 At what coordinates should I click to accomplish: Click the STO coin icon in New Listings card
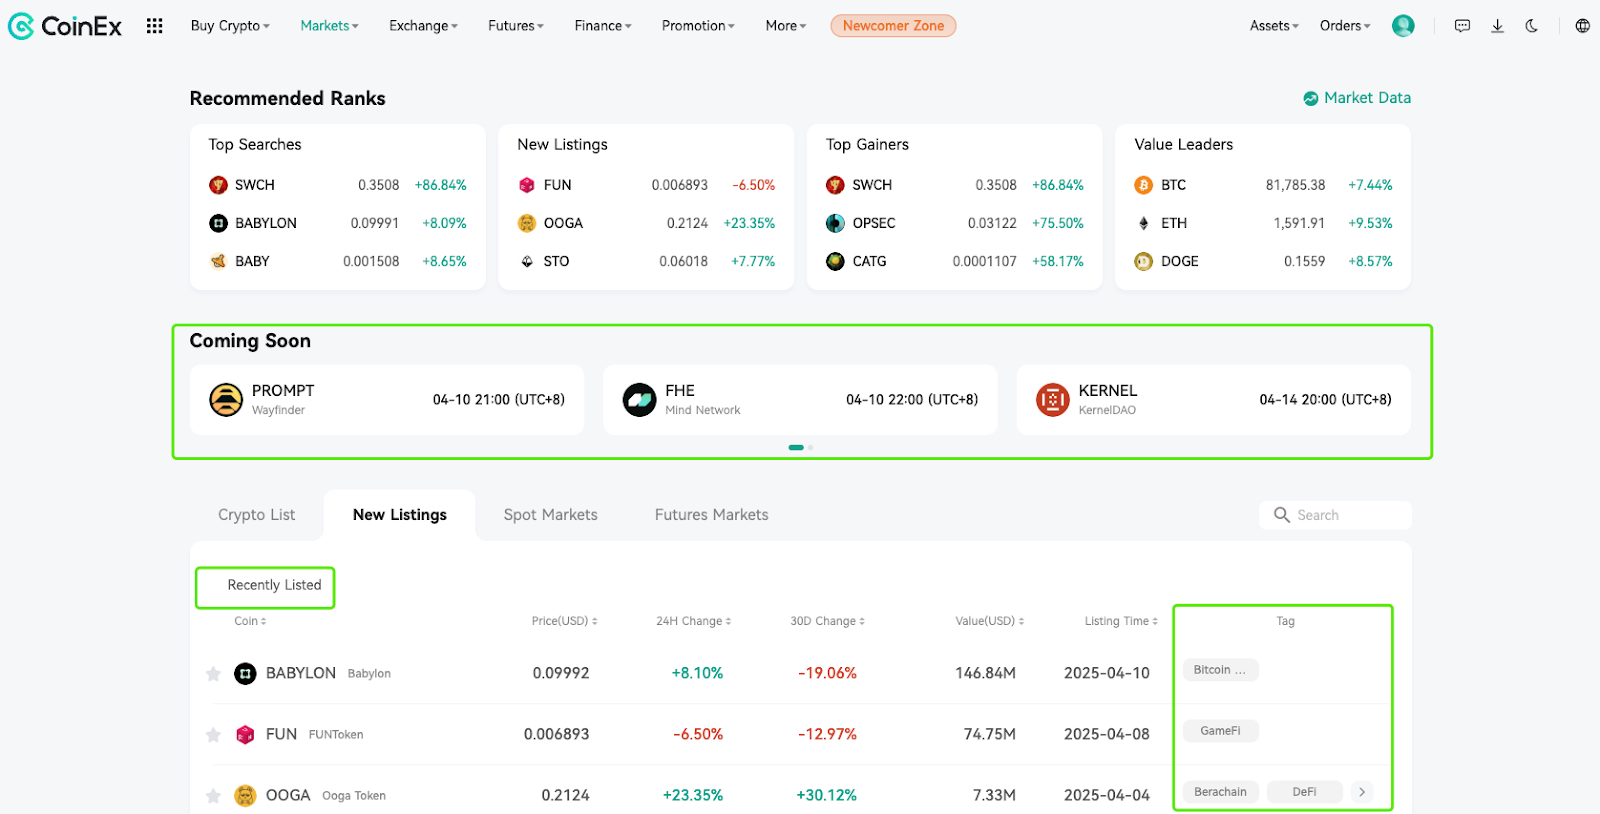(x=527, y=261)
